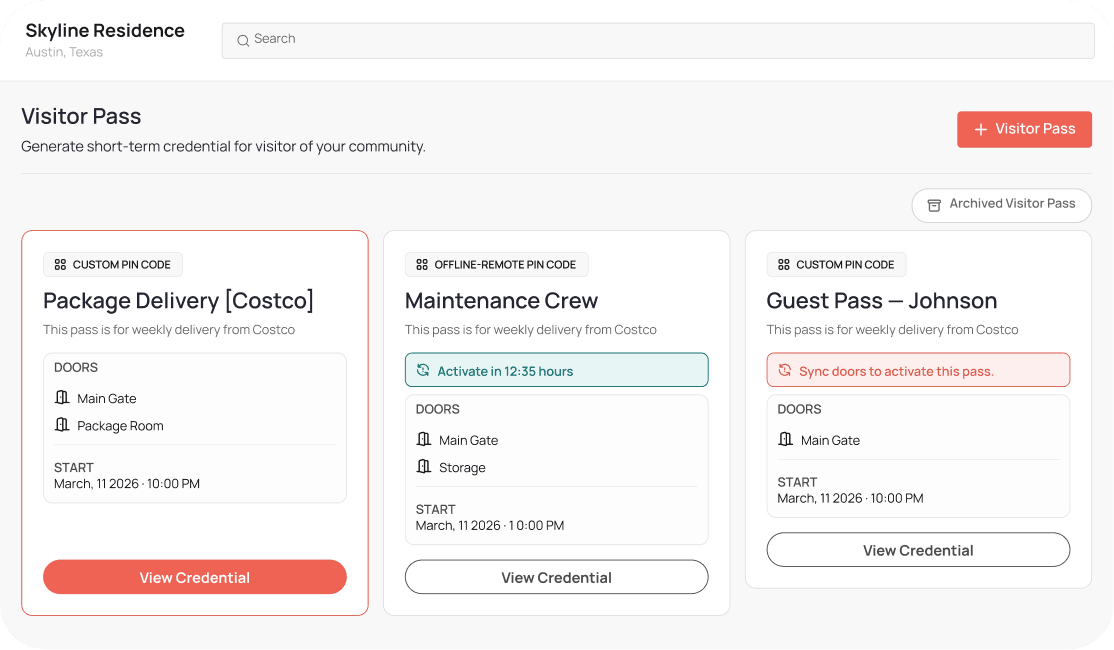Click start date in Maintenance Crew card
This screenshot has width=1114, height=650.
[x=490, y=526]
